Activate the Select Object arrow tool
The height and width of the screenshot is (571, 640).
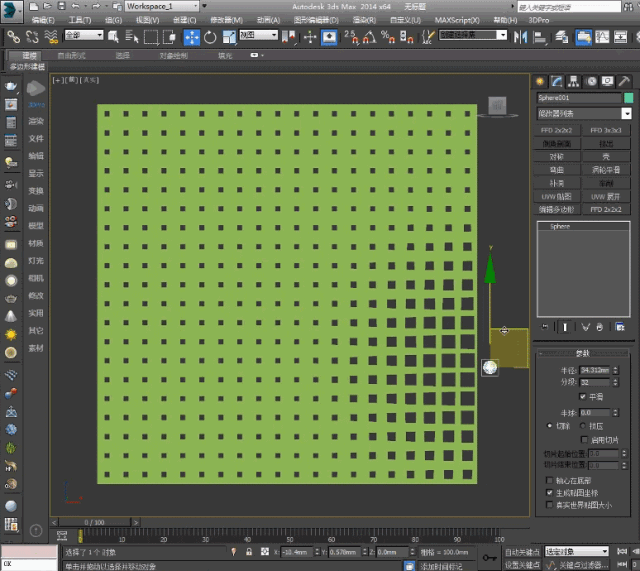point(113,37)
